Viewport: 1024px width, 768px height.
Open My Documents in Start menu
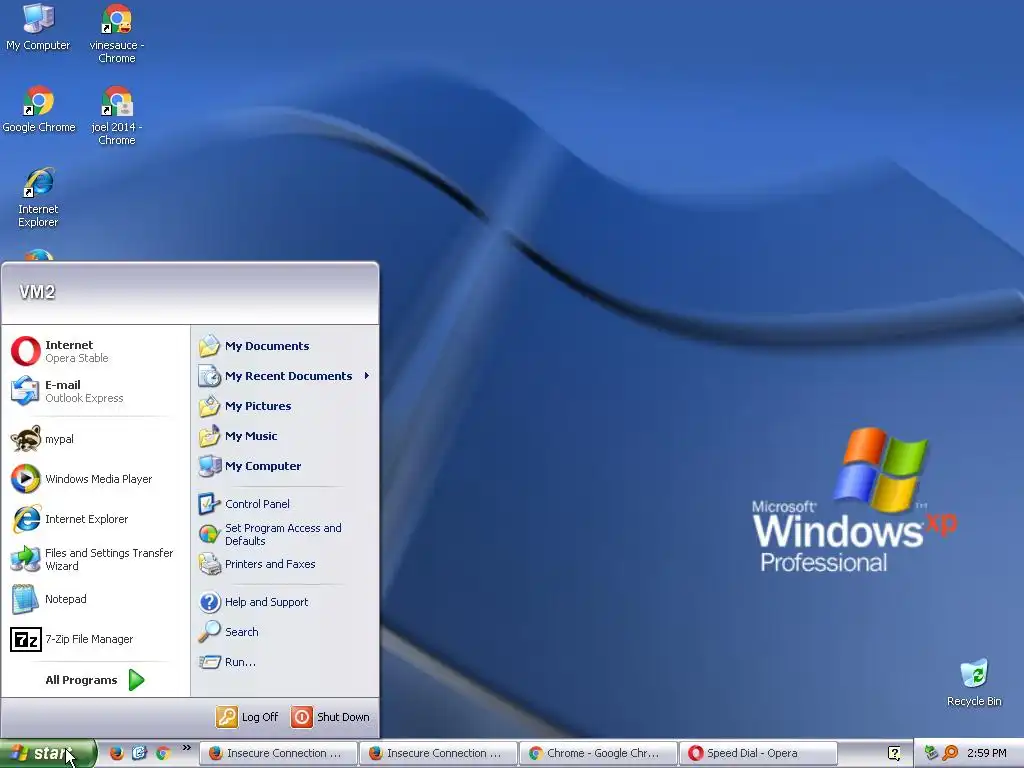pyautogui.click(x=285, y=346)
